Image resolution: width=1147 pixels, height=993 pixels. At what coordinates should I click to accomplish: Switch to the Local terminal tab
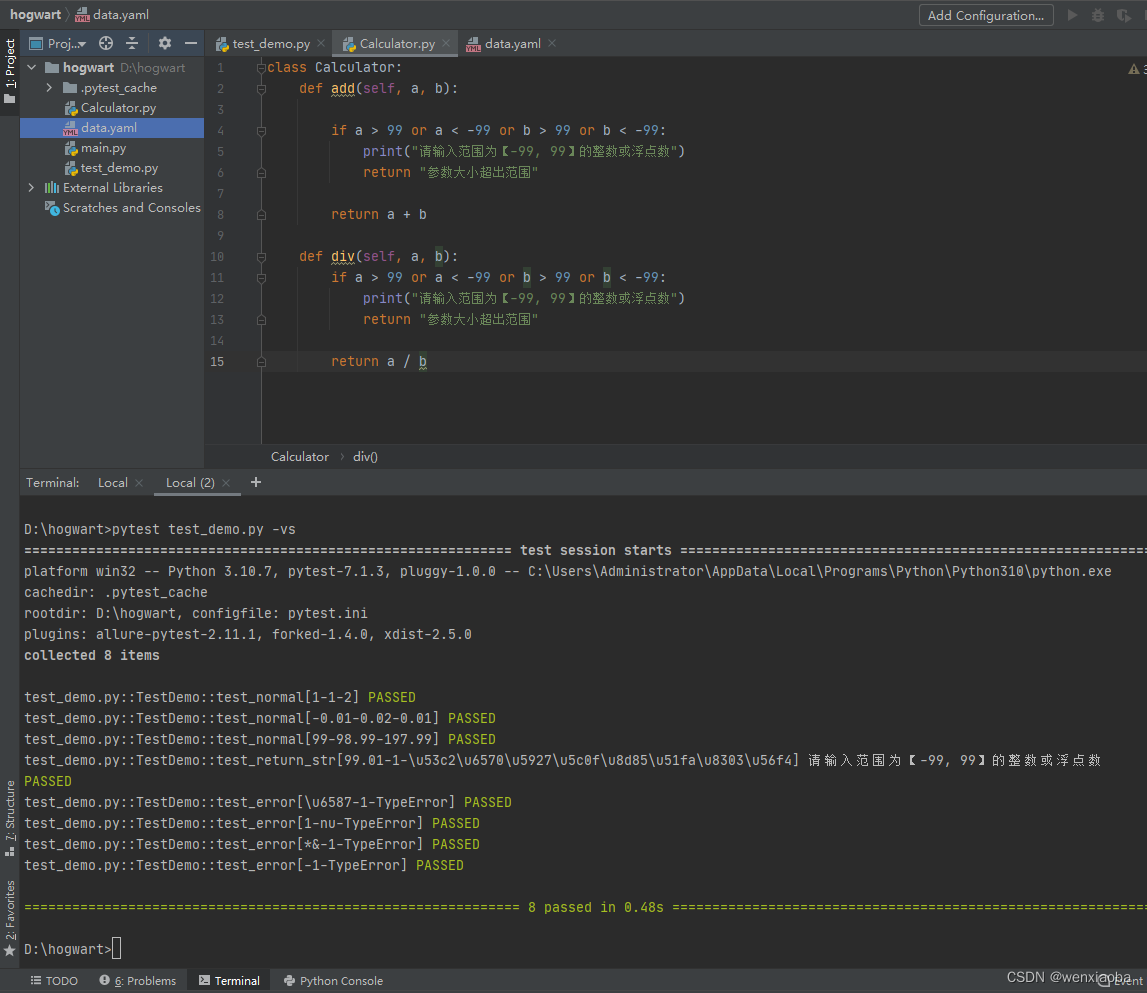click(112, 483)
